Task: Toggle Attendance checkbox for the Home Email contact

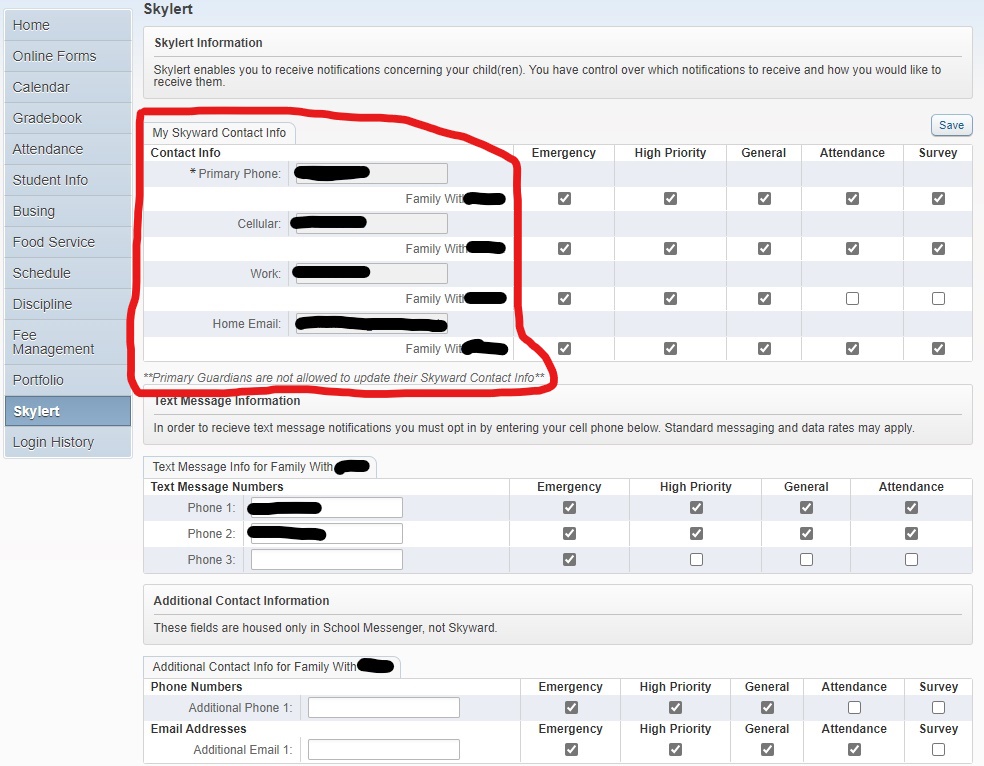Action: (x=852, y=348)
